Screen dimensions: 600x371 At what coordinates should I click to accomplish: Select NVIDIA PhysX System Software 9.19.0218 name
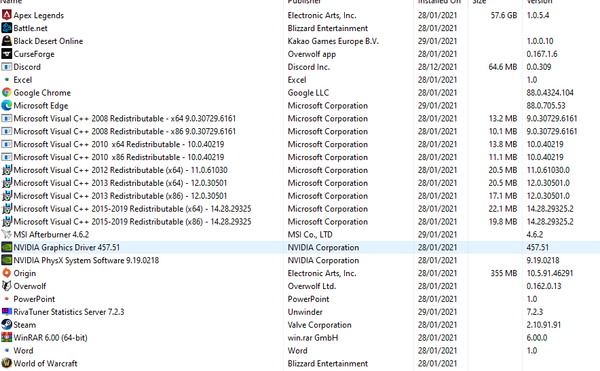(x=86, y=260)
